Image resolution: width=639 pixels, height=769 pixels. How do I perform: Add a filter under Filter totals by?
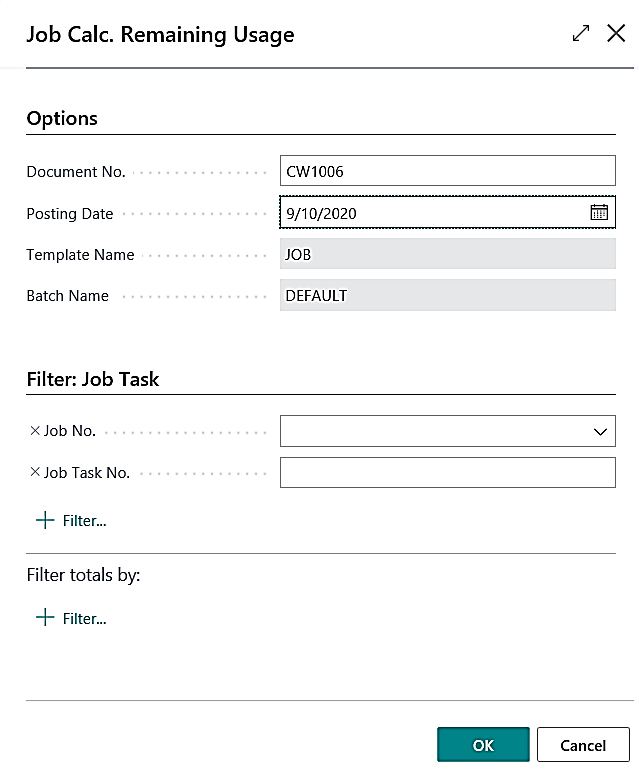[x=71, y=619]
